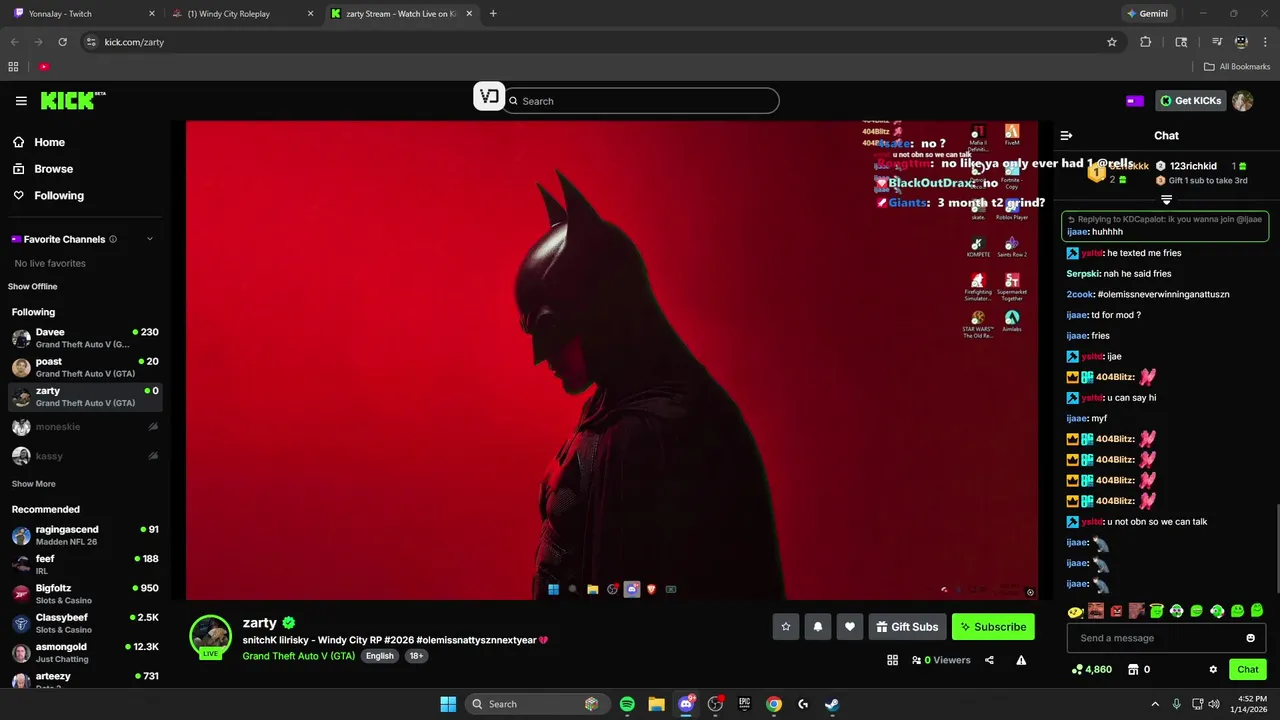Screen dimensions: 1280x720
Task: Expand Show More in Following list
Action: coord(33,484)
